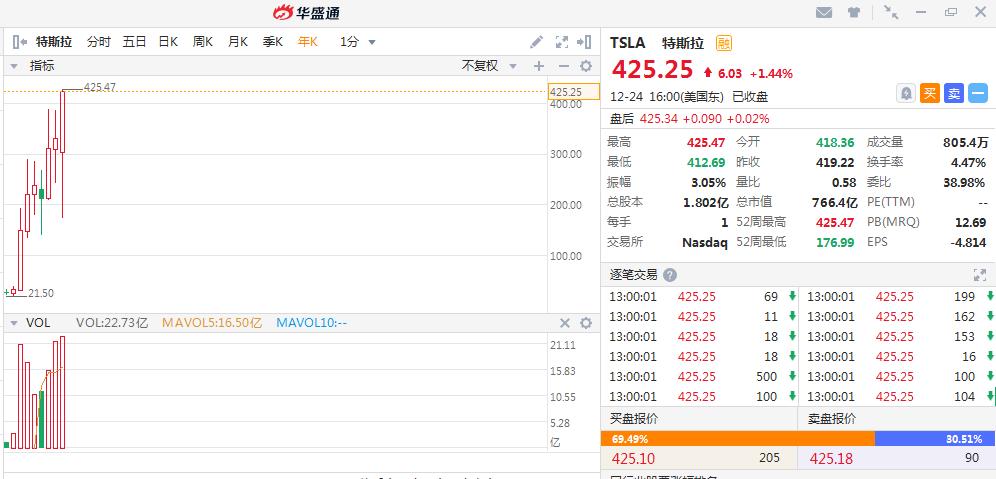Set a price alert bell icon
The image size is (996, 479).
point(906,93)
